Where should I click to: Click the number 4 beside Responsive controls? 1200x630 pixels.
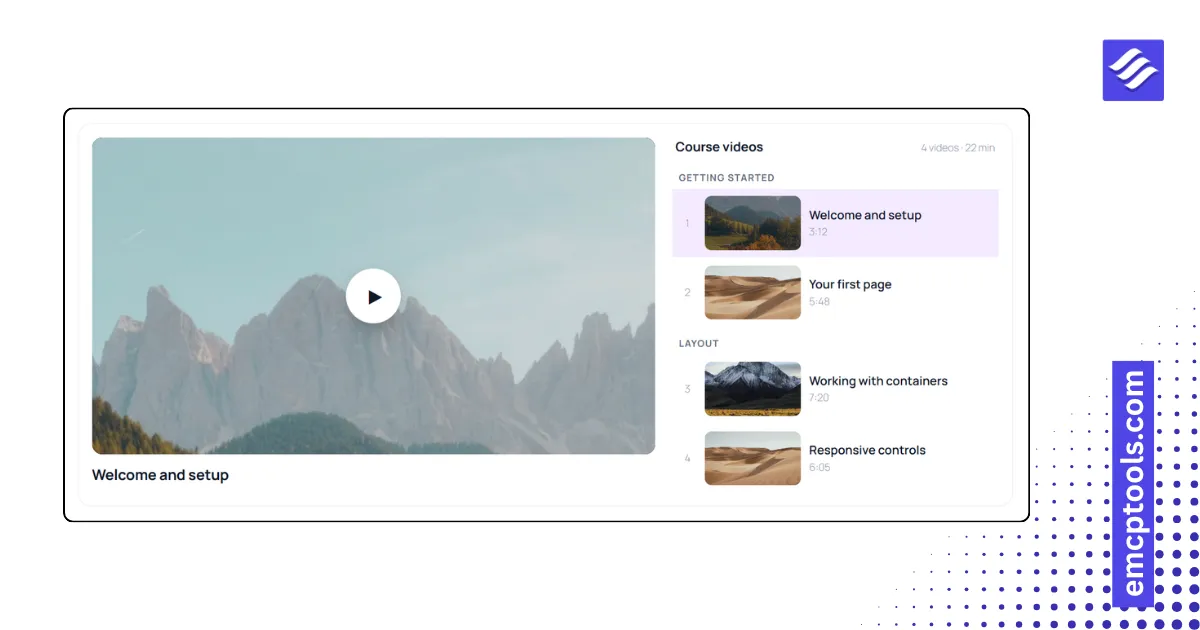coord(687,458)
